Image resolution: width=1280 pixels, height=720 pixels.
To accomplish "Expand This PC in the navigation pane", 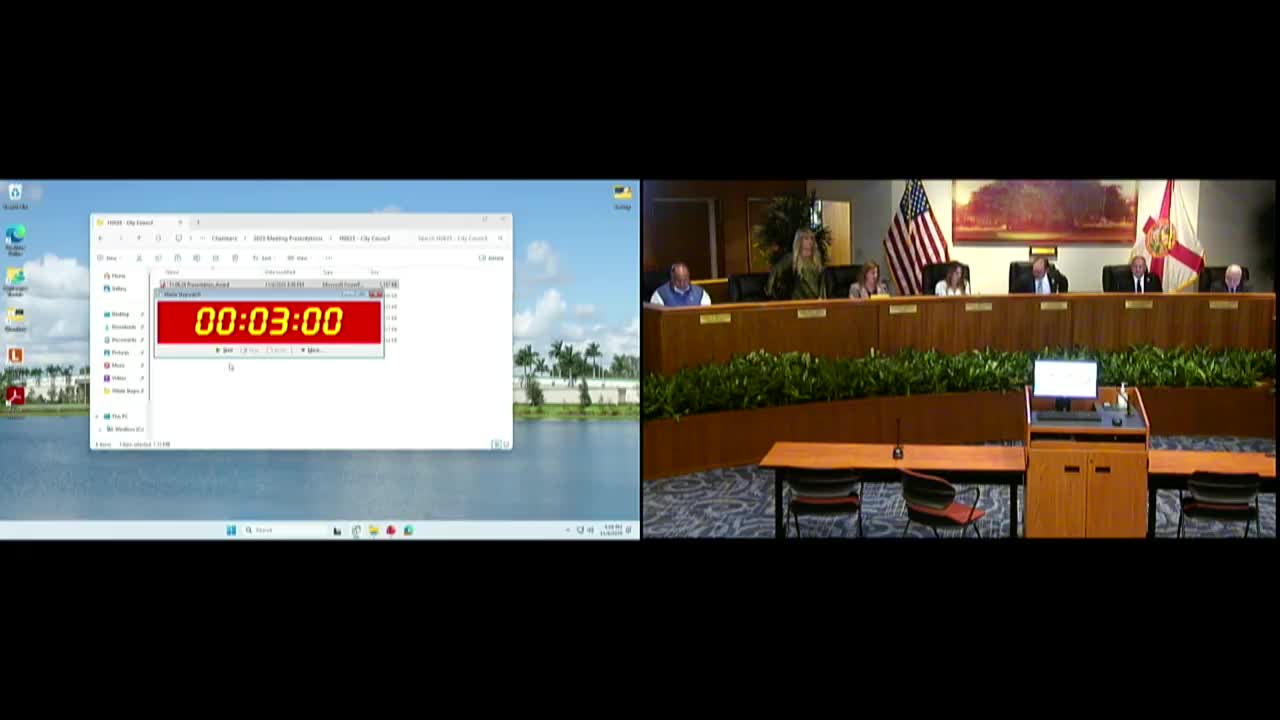I will (x=99, y=416).
